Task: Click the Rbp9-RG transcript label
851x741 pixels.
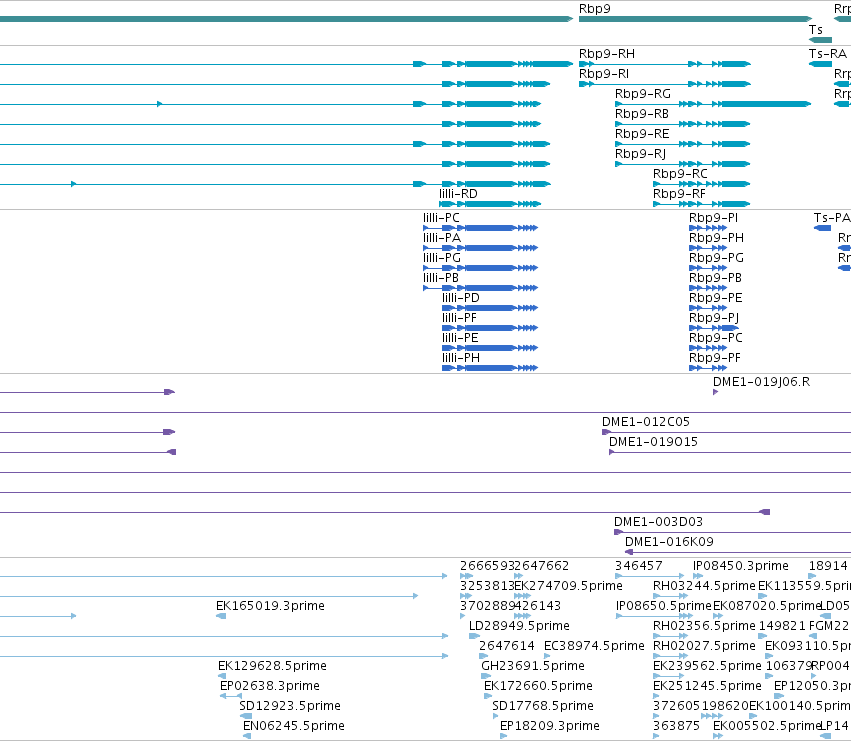Action: coord(643,94)
